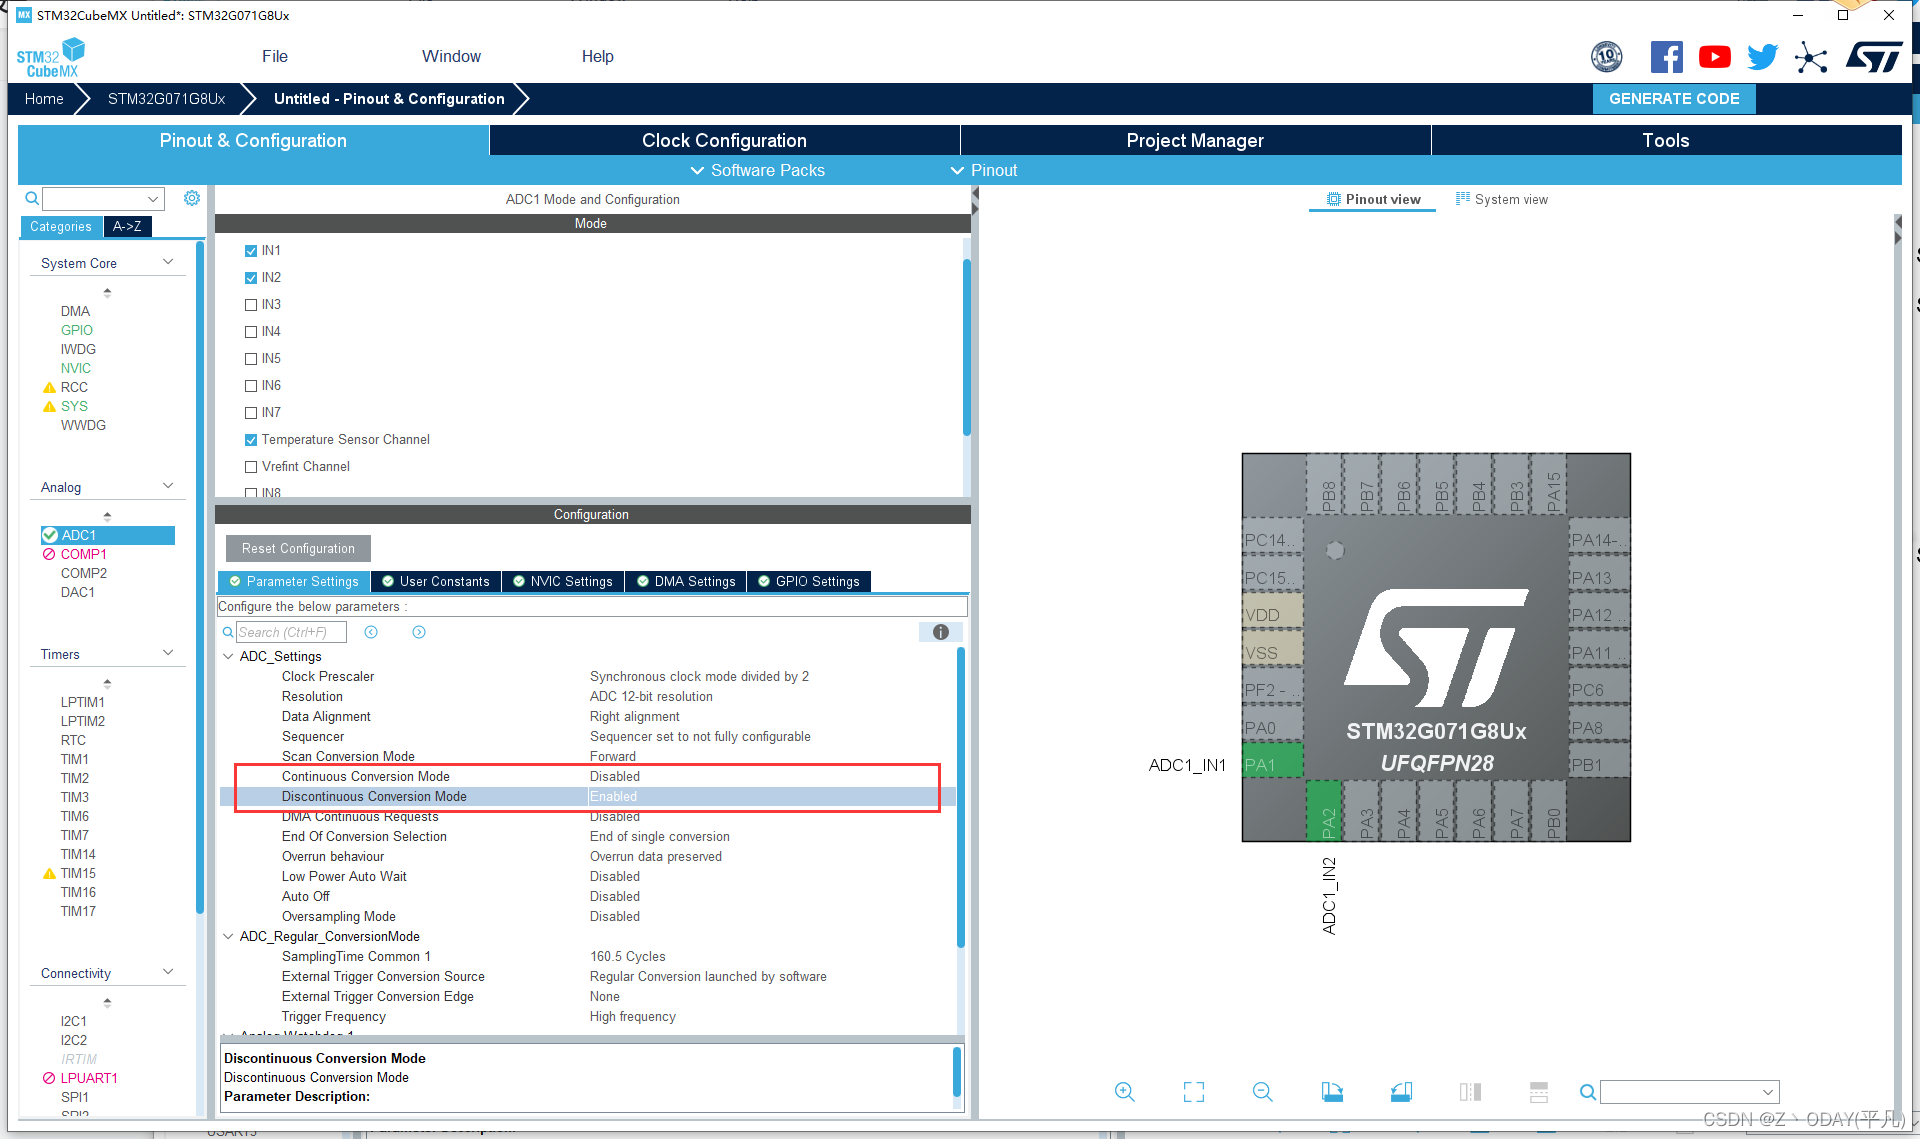Click the settings gear beside the search box
Image resolution: width=1920 pixels, height=1139 pixels.
click(x=192, y=198)
